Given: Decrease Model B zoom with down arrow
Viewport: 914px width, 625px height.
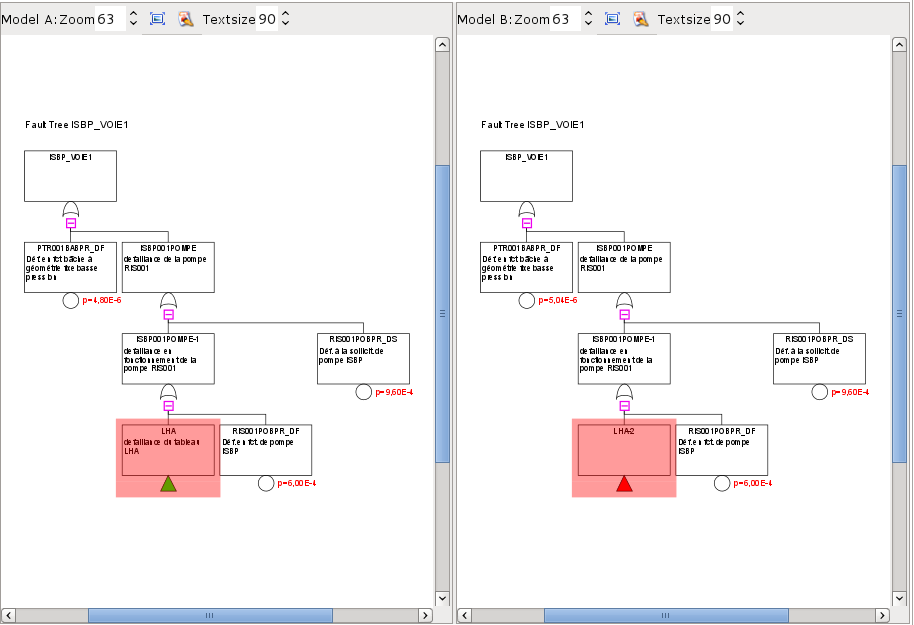Looking at the screenshot, I should pyautogui.click(x=588, y=23).
